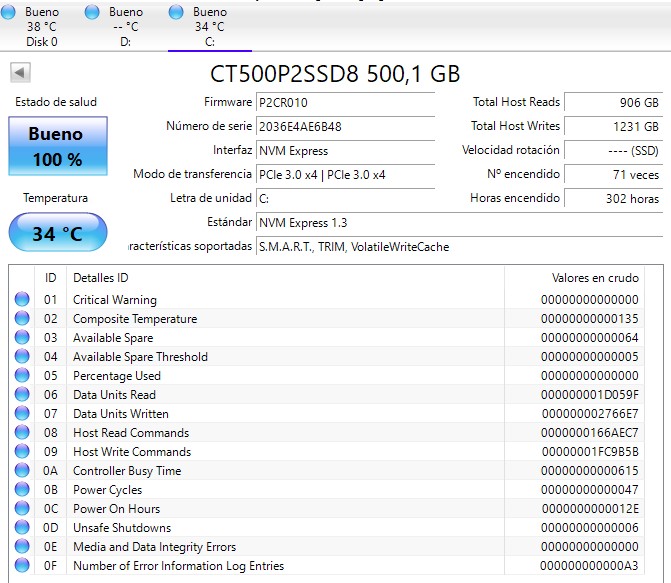Click the Nº encendido value 71 veces

pos(613,174)
